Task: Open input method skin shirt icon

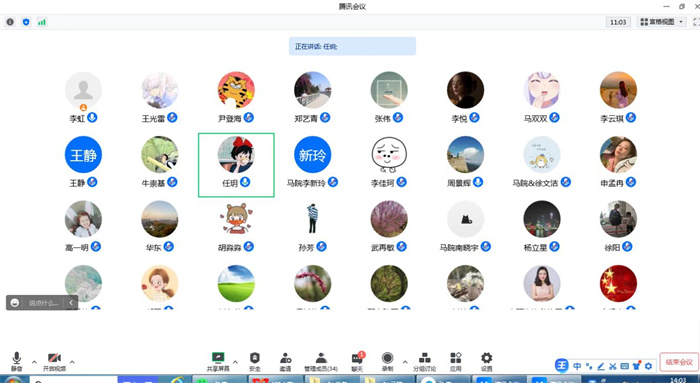Action: (x=636, y=366)
